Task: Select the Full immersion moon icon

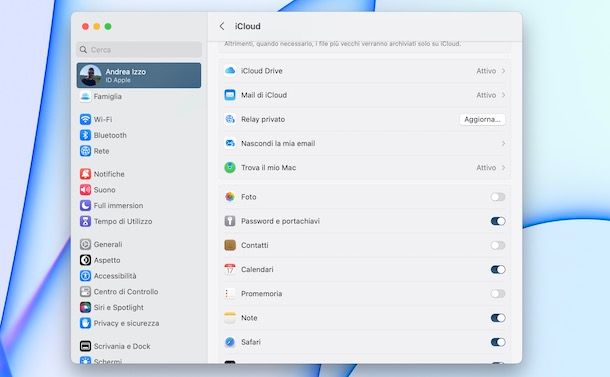Action: [x=85, y=205]
